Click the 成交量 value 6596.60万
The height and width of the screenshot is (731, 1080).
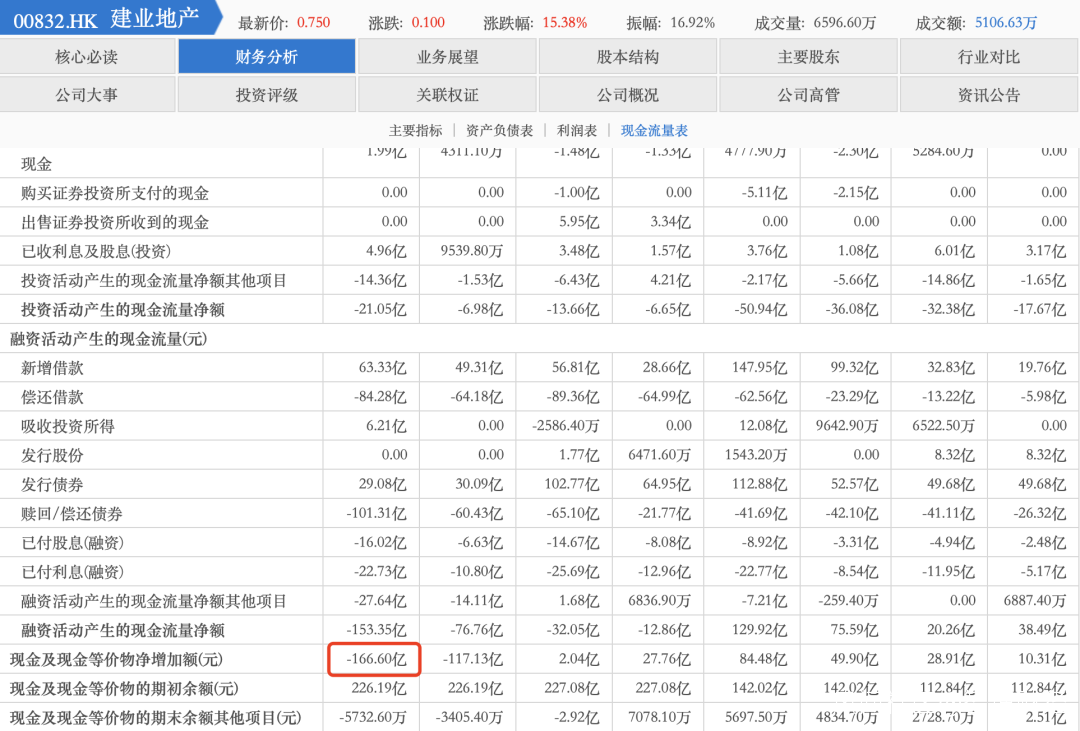[844, 23]
